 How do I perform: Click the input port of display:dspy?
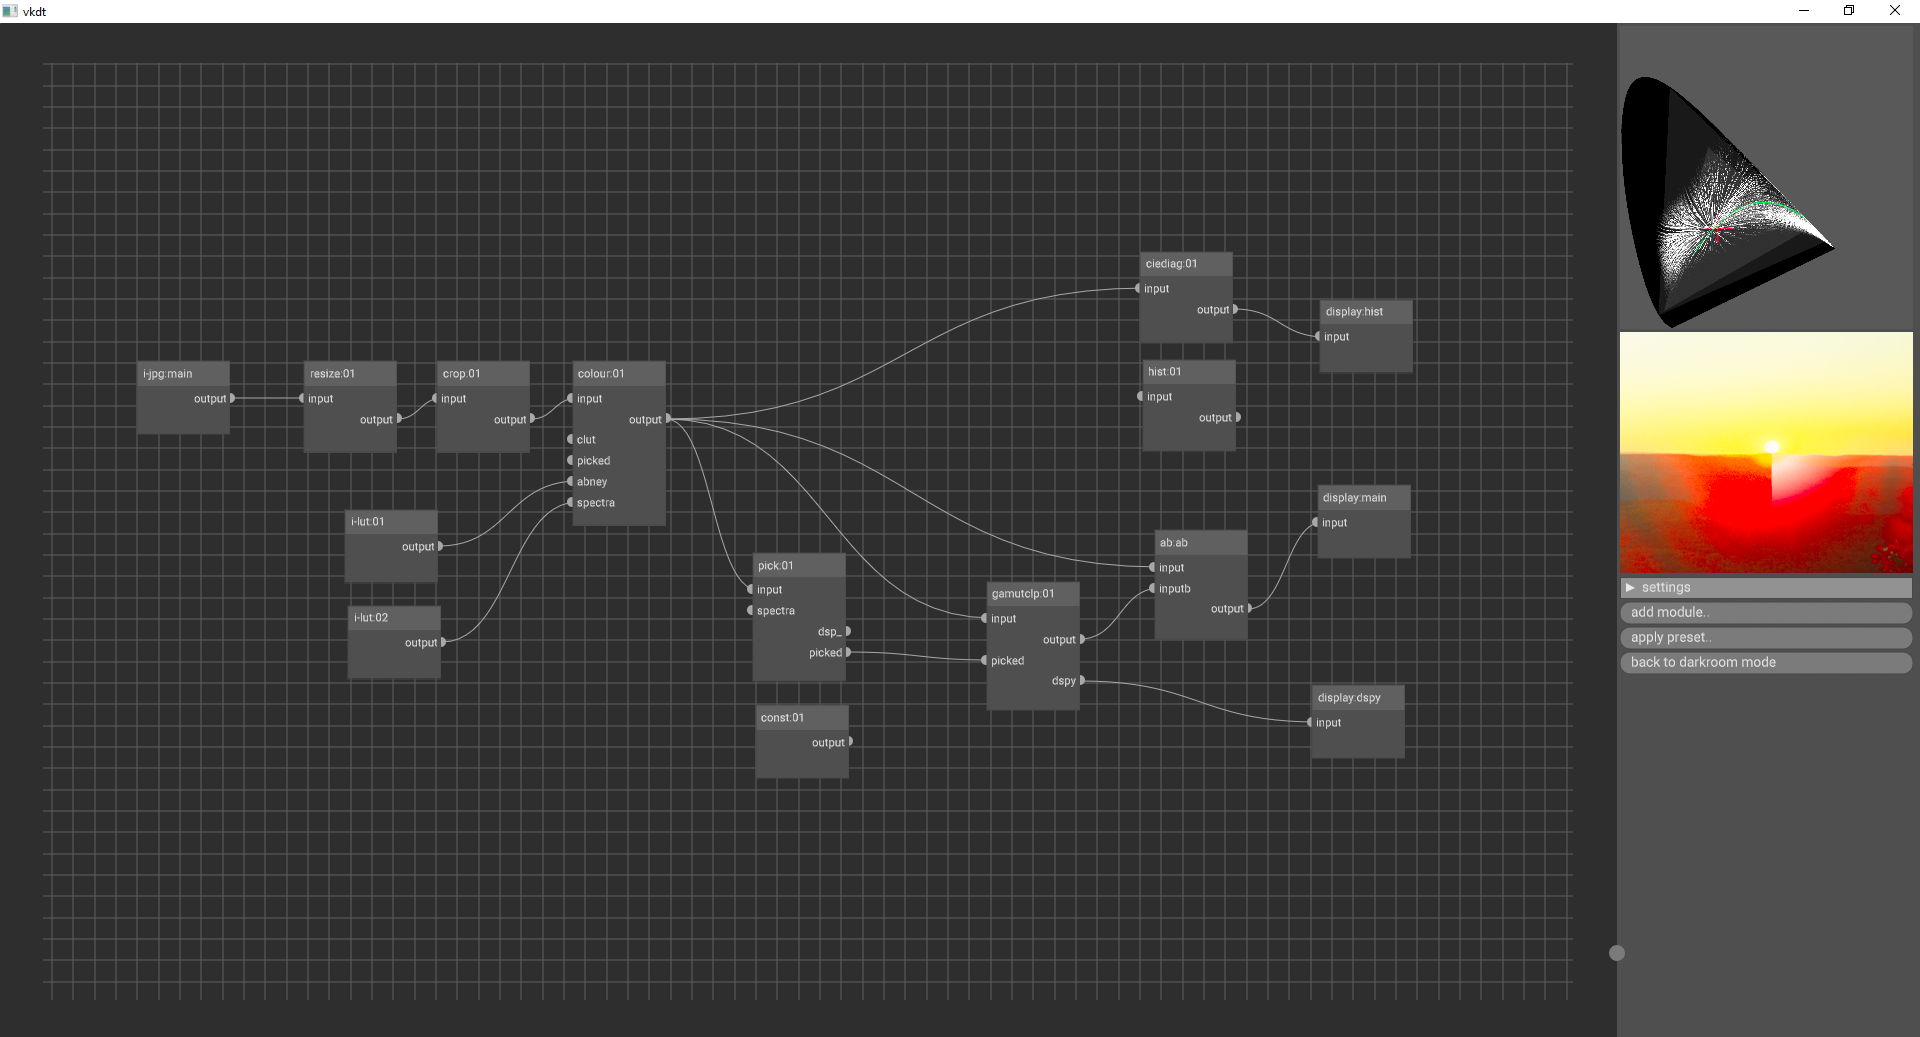(1310, 723)
